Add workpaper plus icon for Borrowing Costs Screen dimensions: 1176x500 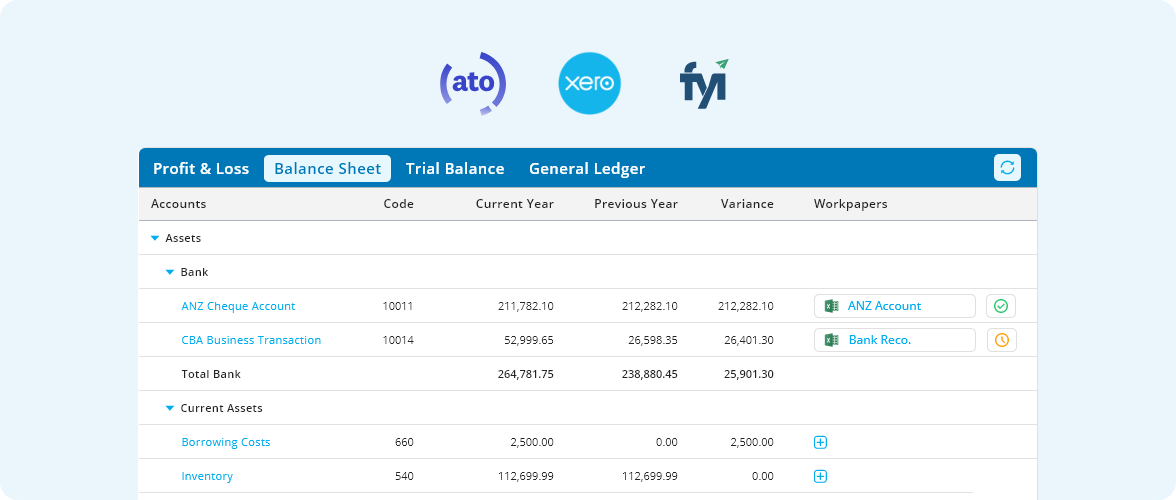pyautogui.click(x=820, y=442)
